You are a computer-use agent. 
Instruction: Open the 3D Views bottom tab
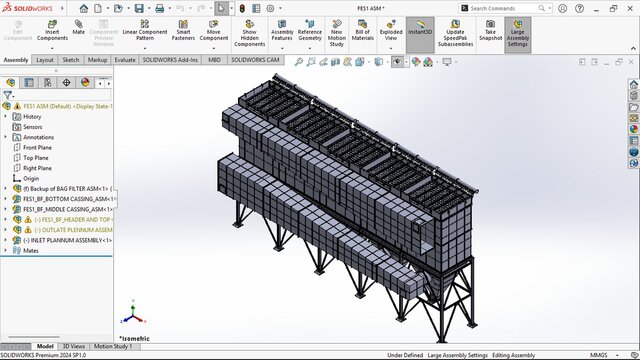coord(73,347)
